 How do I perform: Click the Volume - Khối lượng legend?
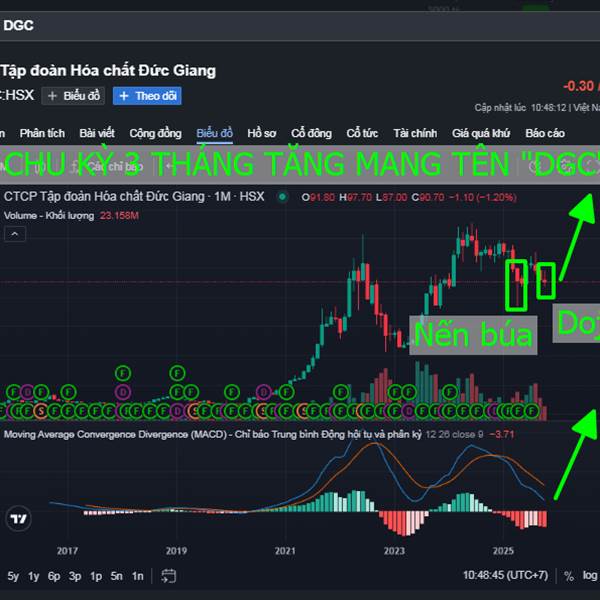click(x=49, y=215)
